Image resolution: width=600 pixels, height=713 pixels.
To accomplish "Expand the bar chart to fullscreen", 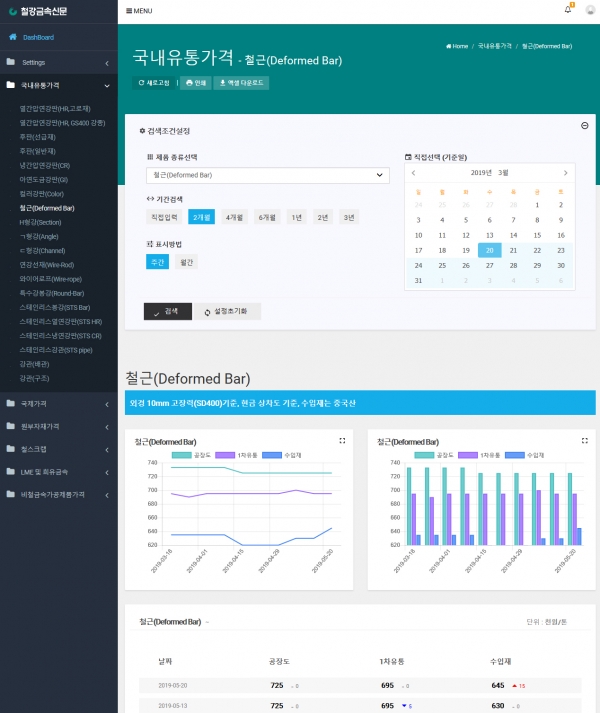I will [x=583, y=440].
